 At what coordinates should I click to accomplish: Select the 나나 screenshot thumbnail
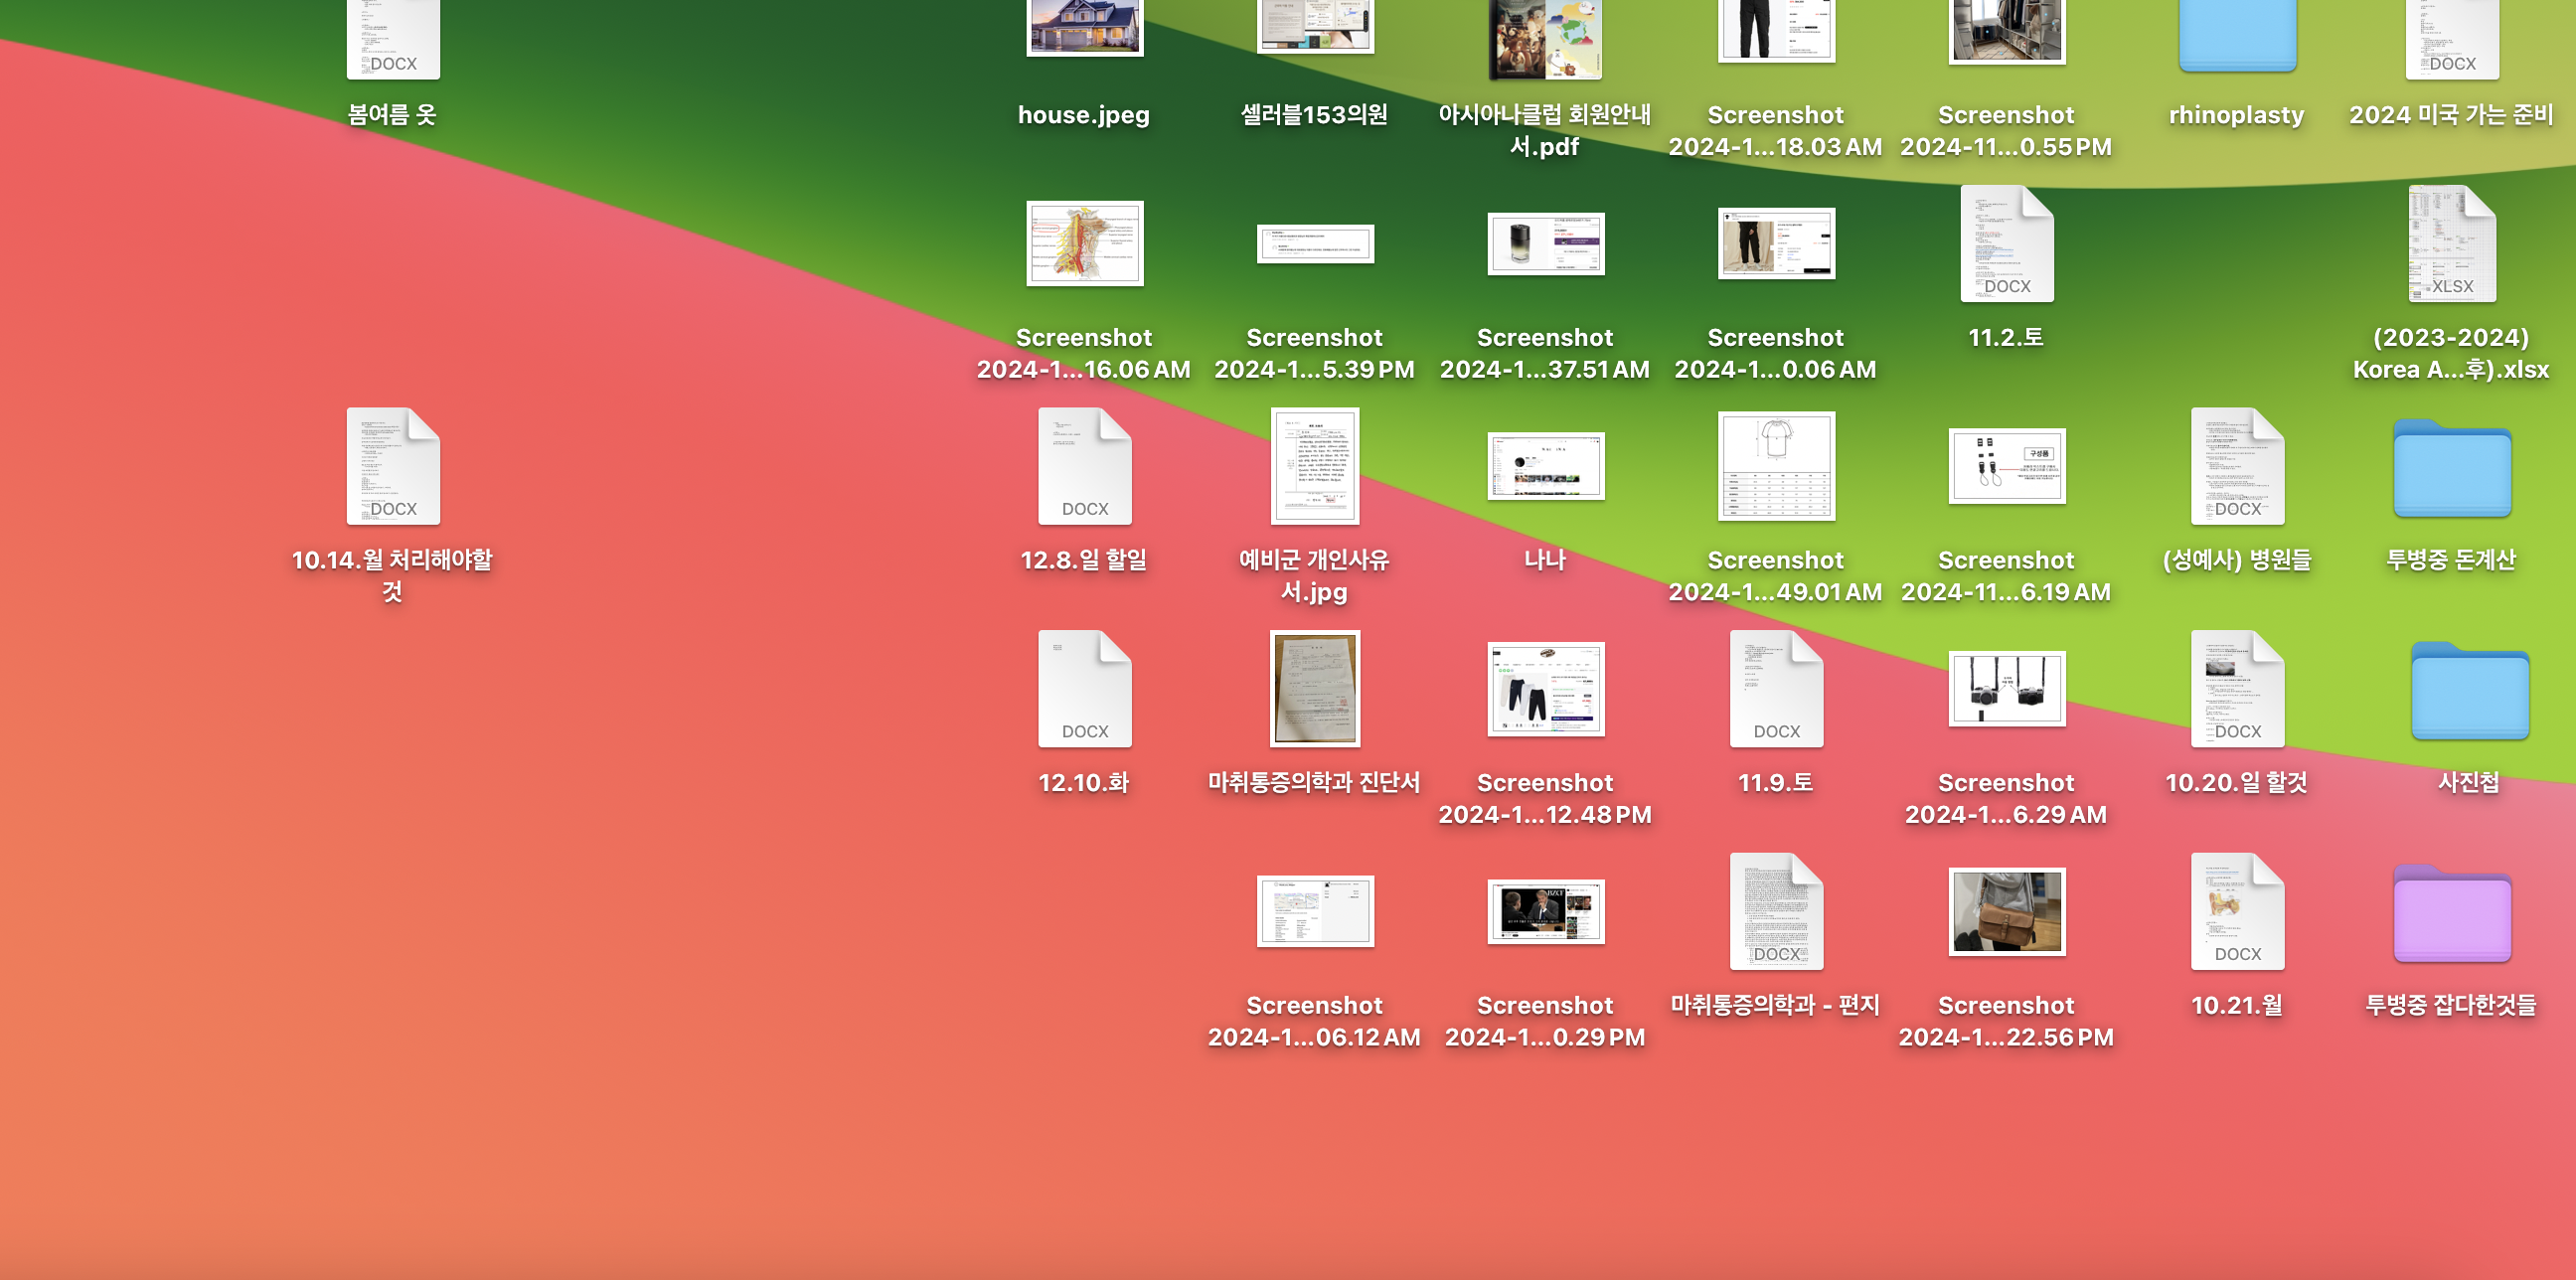click(x=1544, y=467)
